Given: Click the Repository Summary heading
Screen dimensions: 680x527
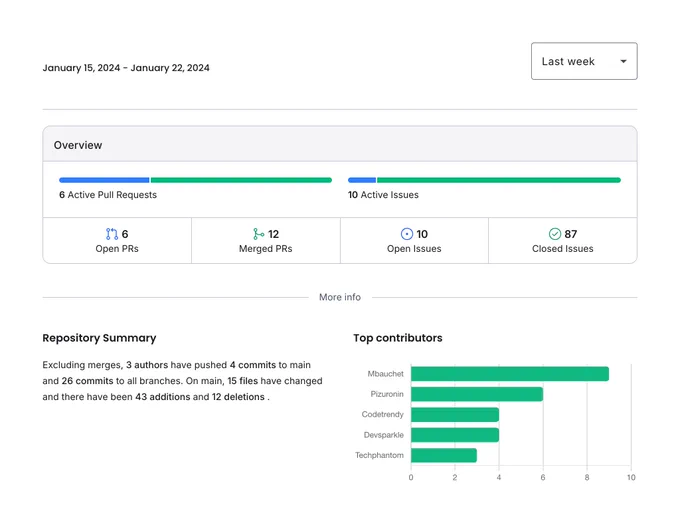Looking at the screenshot, I should click(99, 338).
